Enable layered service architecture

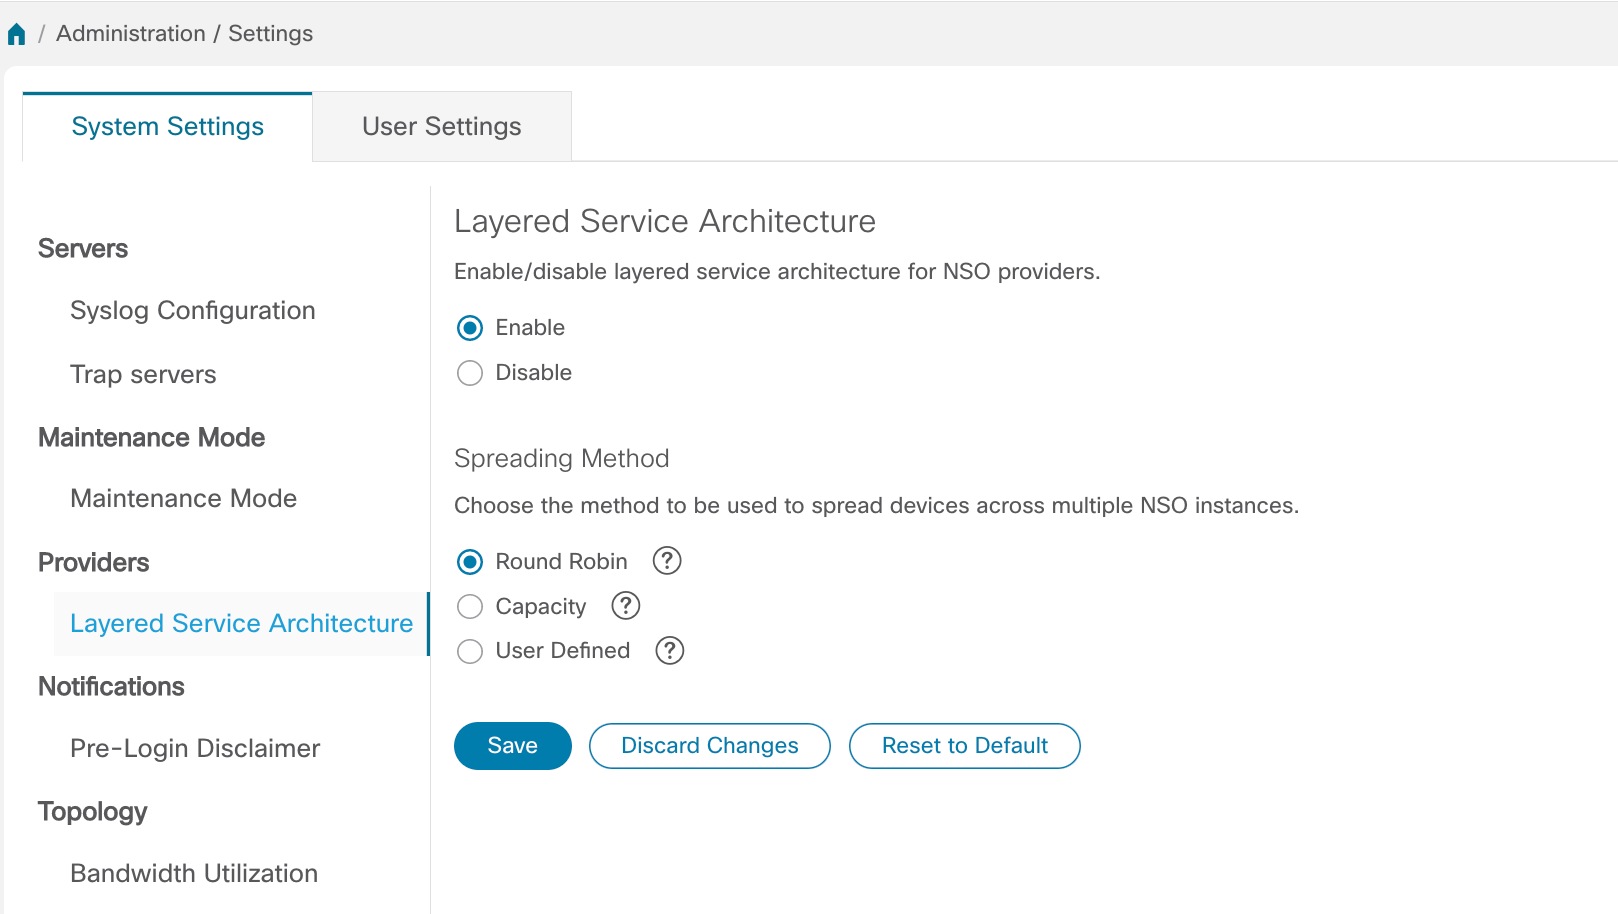[x=469, y=327]
